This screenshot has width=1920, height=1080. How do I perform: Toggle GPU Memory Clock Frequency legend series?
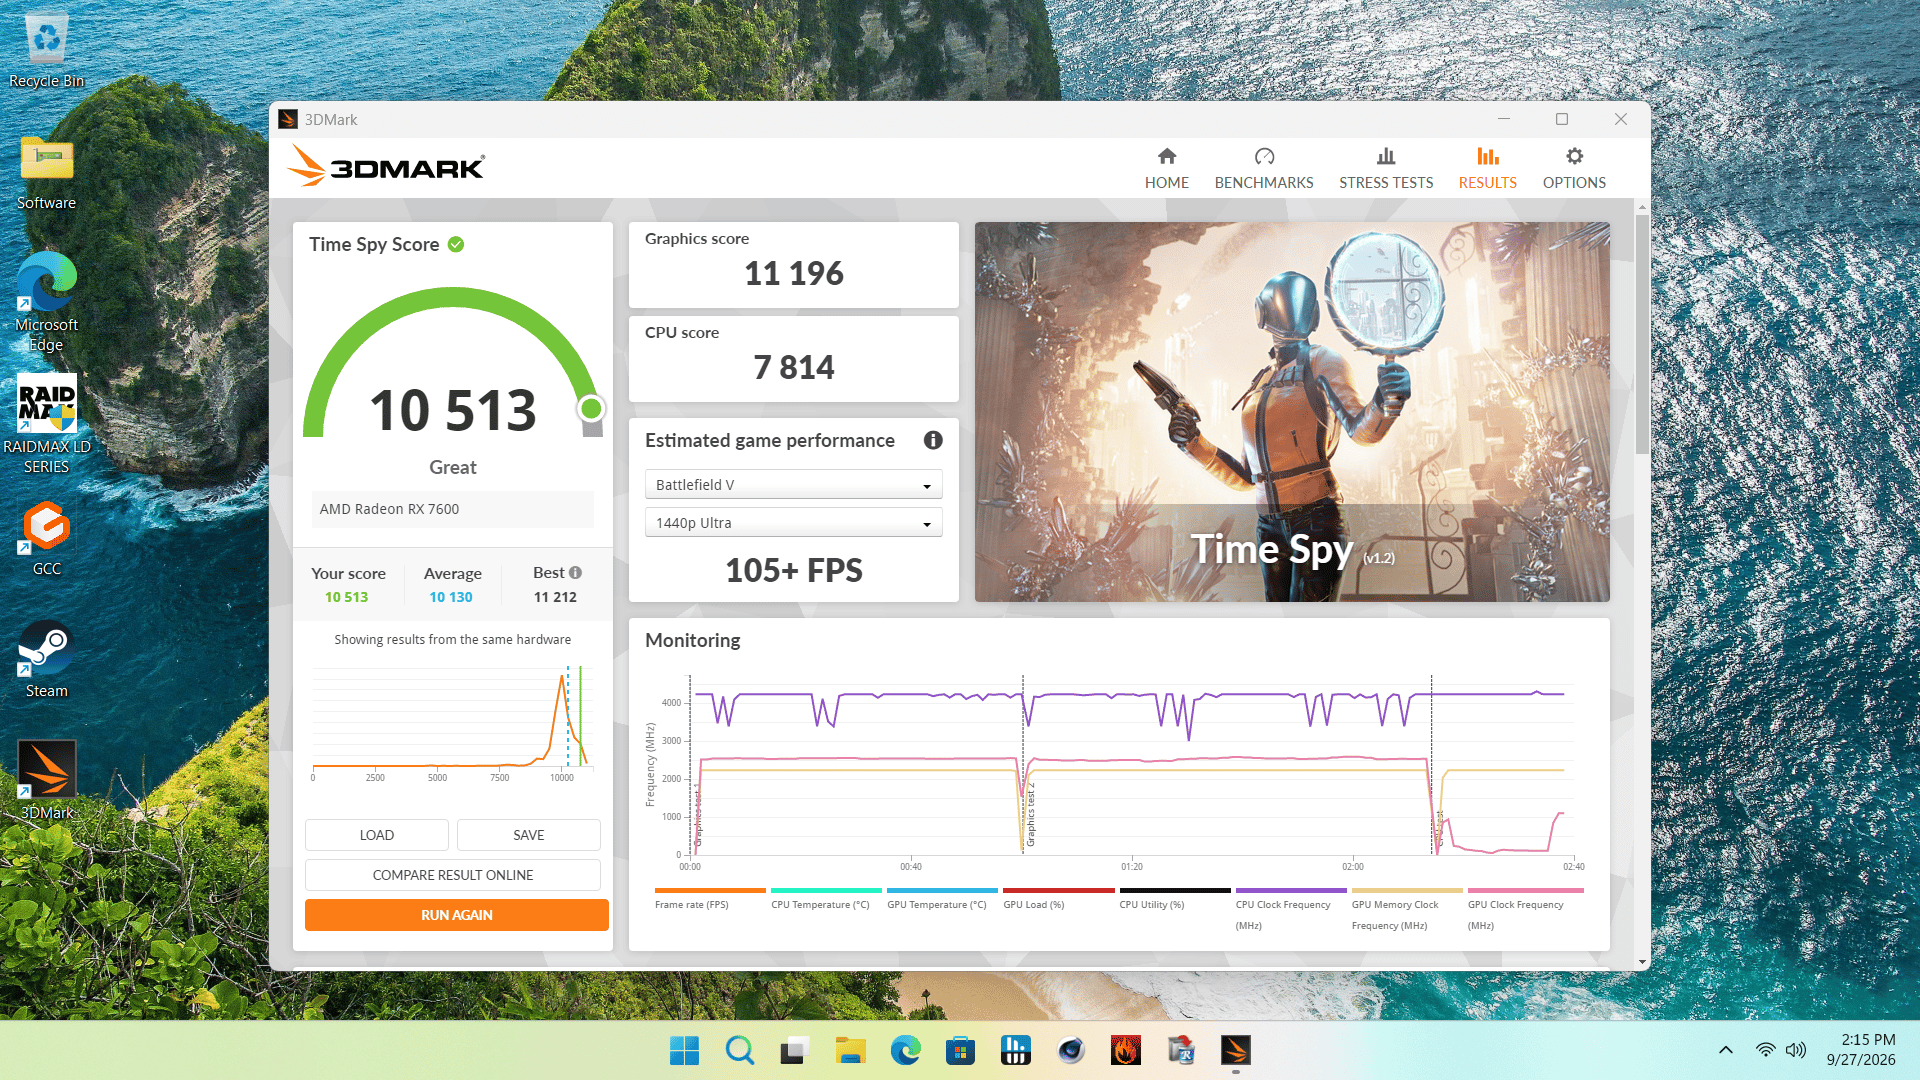tap(1407, 909)
